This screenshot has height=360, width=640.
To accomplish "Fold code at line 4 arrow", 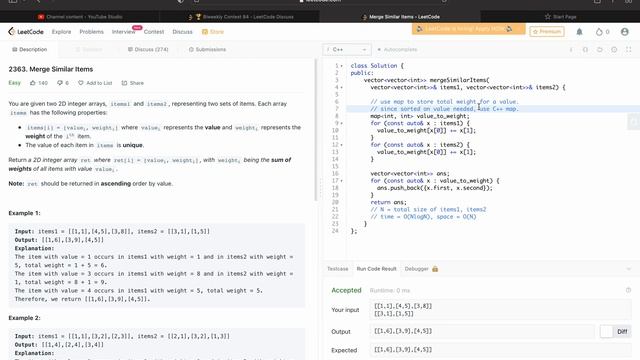I will click(x=342, y=87).
